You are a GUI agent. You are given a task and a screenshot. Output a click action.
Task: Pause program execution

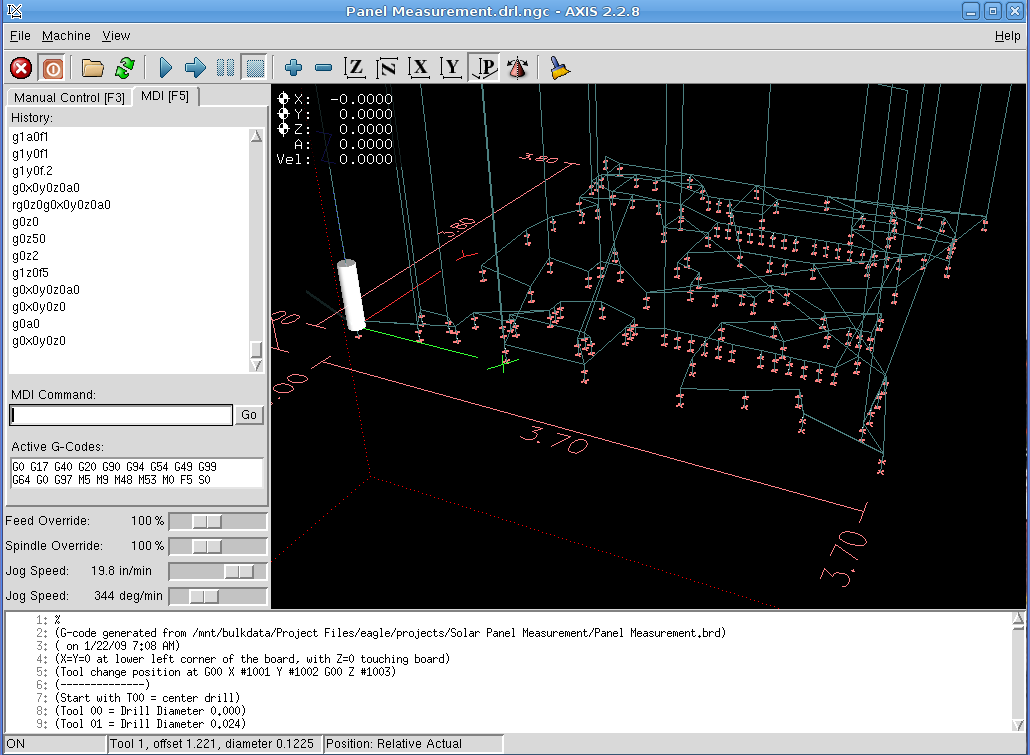(x=226, y=68)
